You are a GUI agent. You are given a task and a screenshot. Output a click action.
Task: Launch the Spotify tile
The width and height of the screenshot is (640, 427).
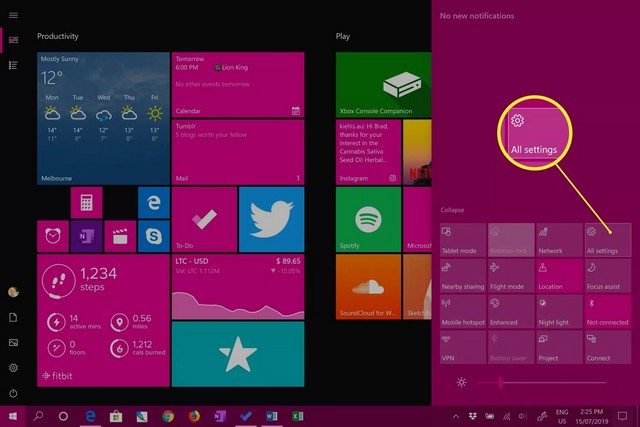coord(368,219)
